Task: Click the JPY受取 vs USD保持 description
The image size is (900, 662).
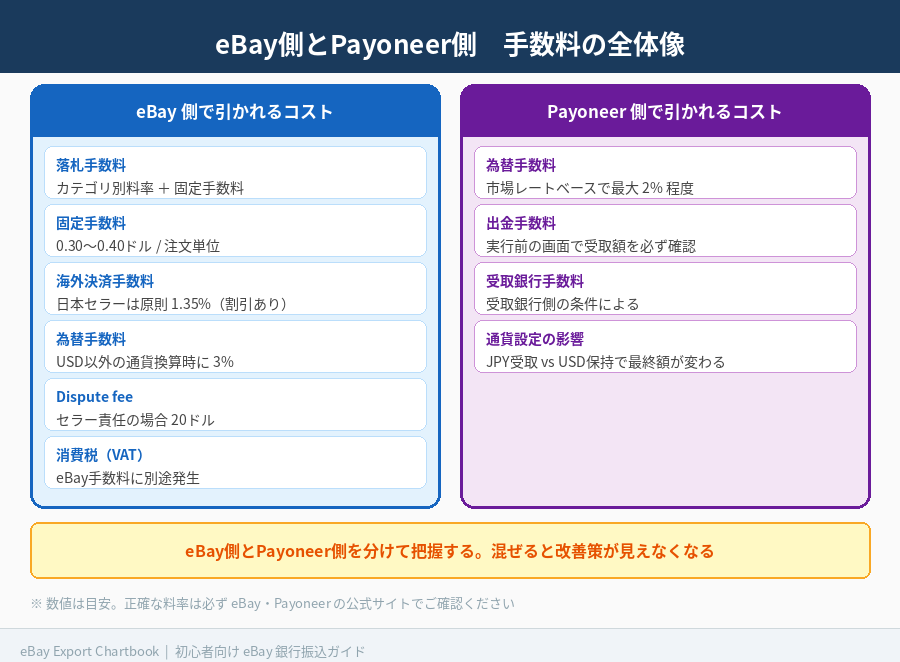Action: (x=605, y=361)
